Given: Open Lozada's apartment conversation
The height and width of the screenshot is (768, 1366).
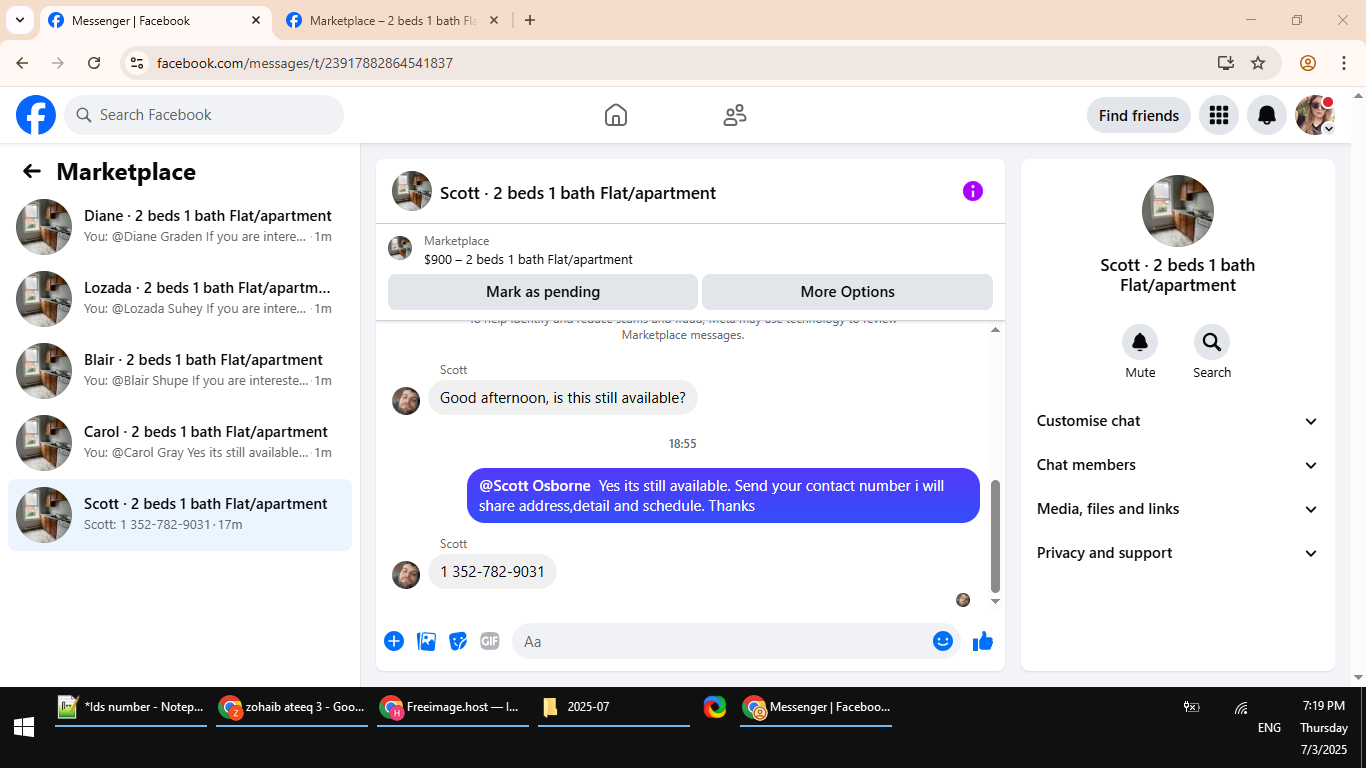Looking at the screenshot, I should click(180, 299).
